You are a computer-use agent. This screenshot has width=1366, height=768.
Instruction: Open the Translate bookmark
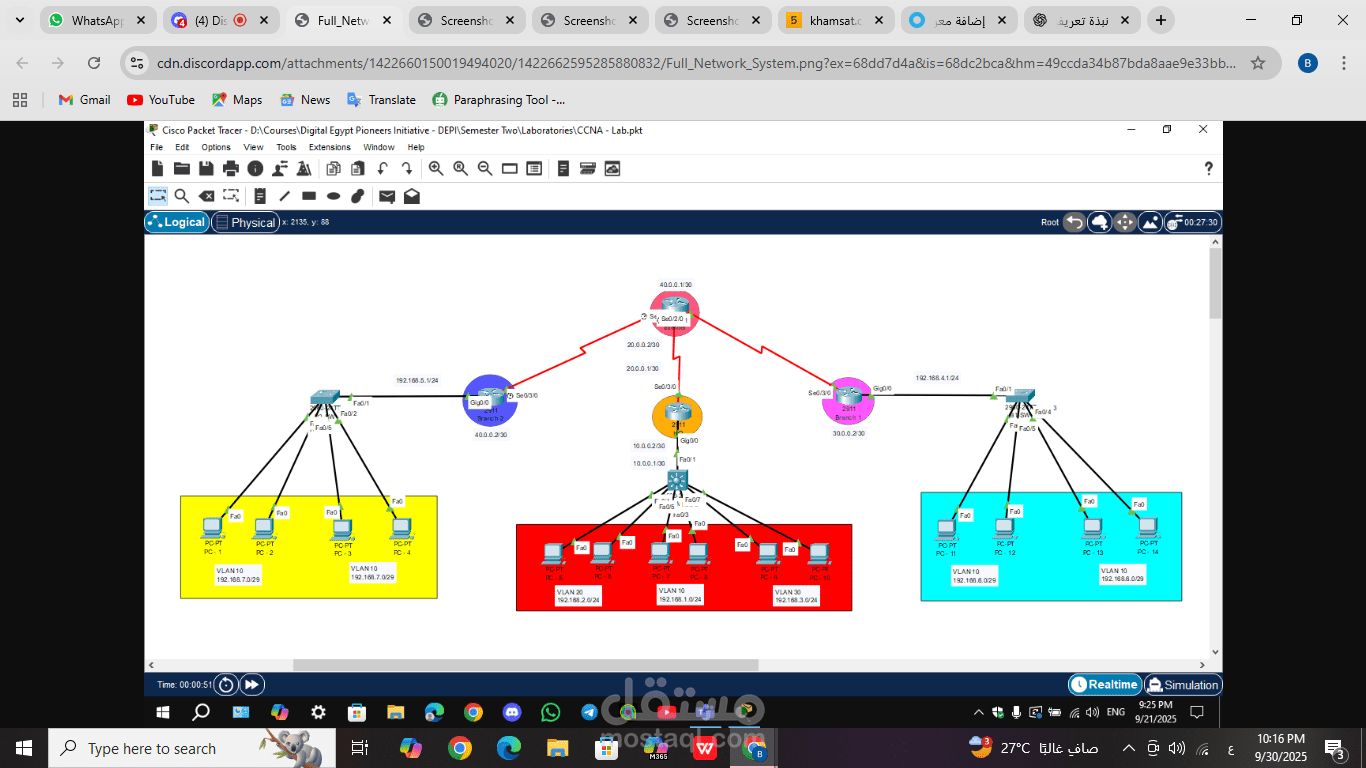click(x=381, y=100)
